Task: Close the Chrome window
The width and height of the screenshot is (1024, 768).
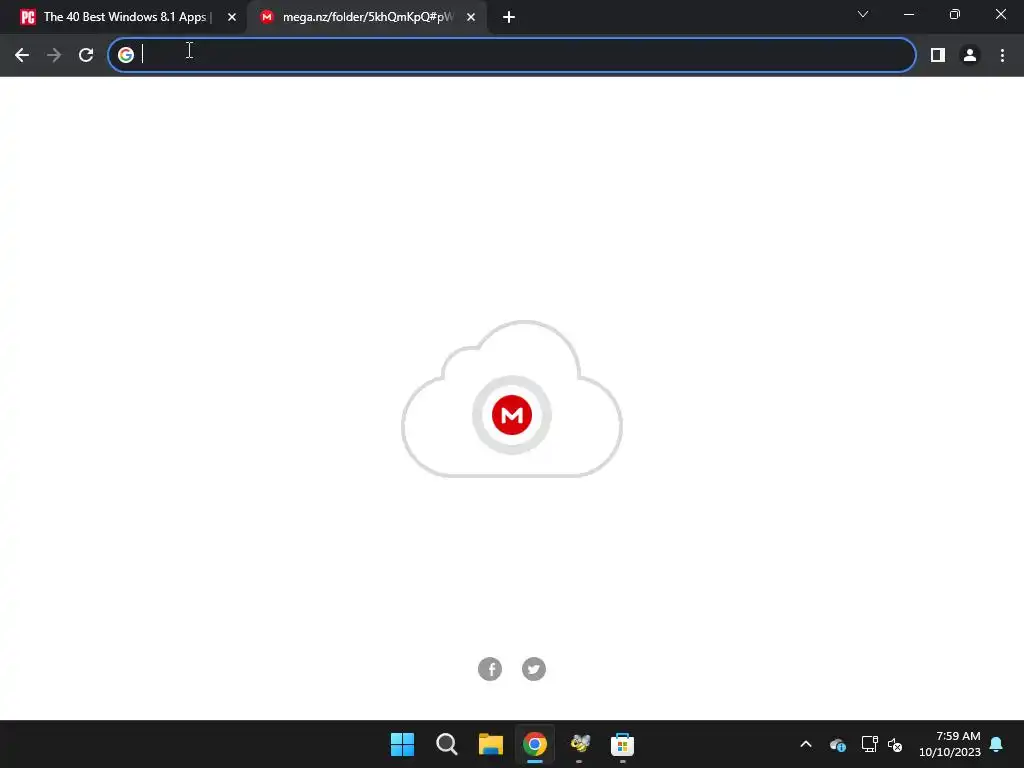Action: [x=1000, y=14]
